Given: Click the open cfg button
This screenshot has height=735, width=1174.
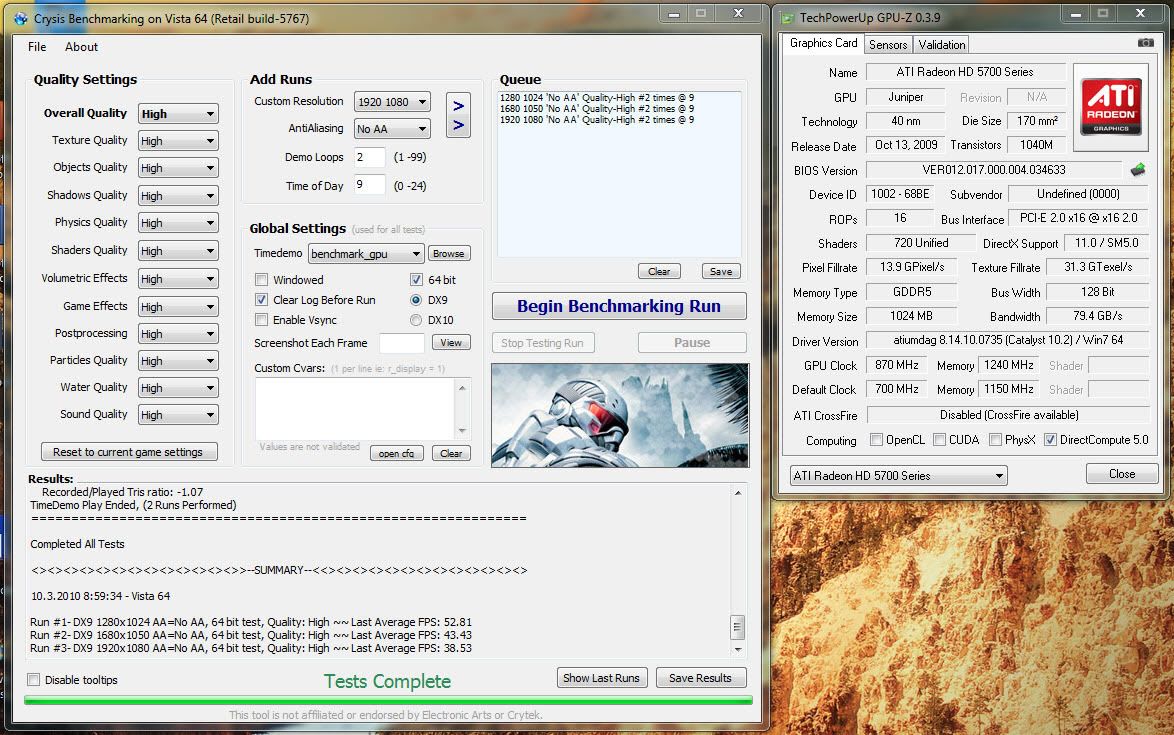Looking at the screenshot, I should (397, 454).
